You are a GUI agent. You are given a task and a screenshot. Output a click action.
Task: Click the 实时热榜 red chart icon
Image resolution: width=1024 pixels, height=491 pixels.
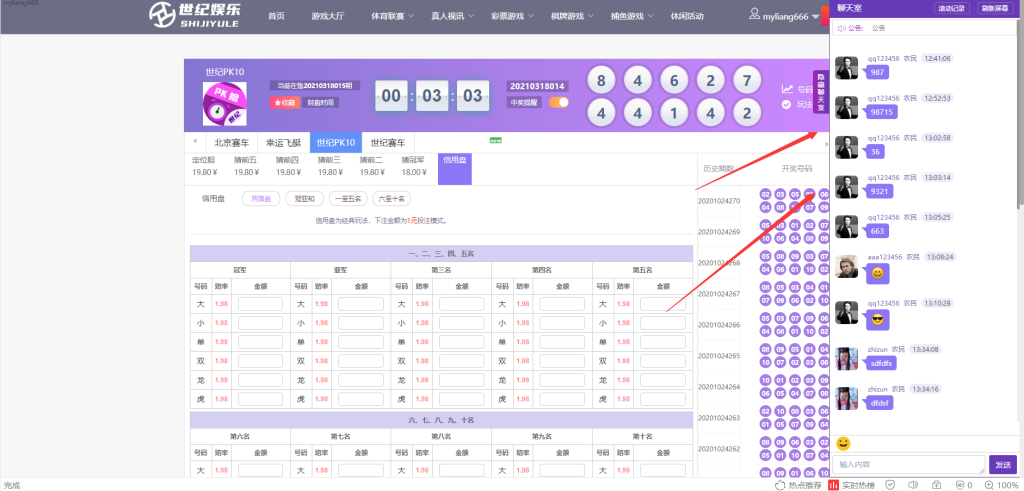click(833, 484)
